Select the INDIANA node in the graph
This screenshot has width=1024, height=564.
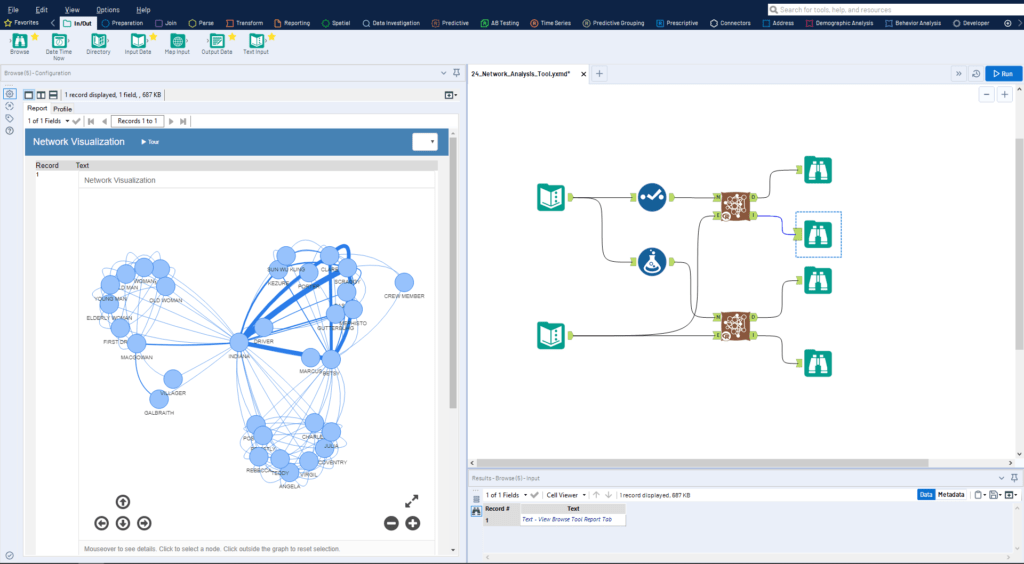coord(239,342)
